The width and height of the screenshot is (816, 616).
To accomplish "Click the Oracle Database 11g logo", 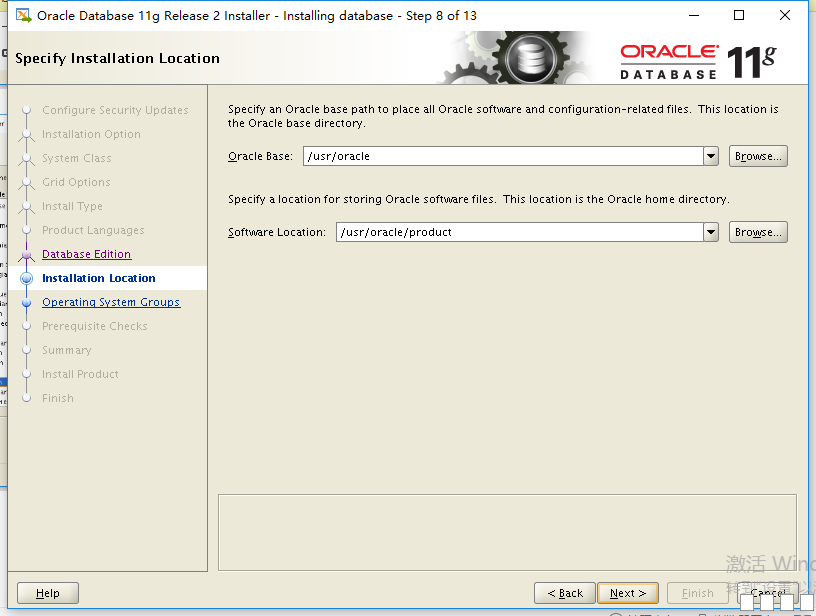I will [x=698, y=60].
